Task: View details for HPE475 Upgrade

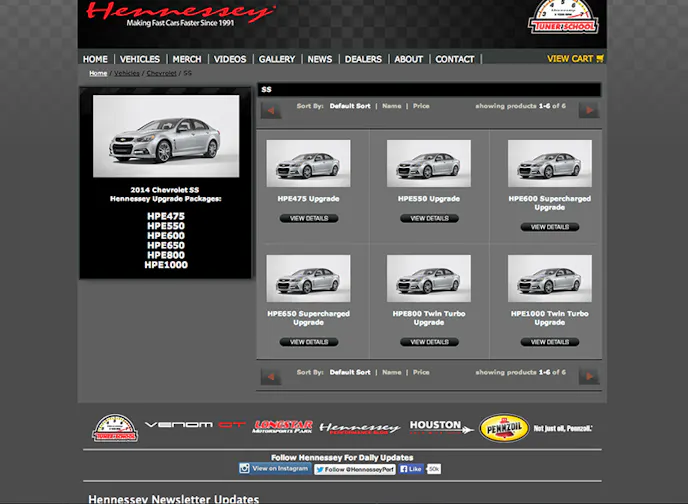Action: tap(308, 218)
